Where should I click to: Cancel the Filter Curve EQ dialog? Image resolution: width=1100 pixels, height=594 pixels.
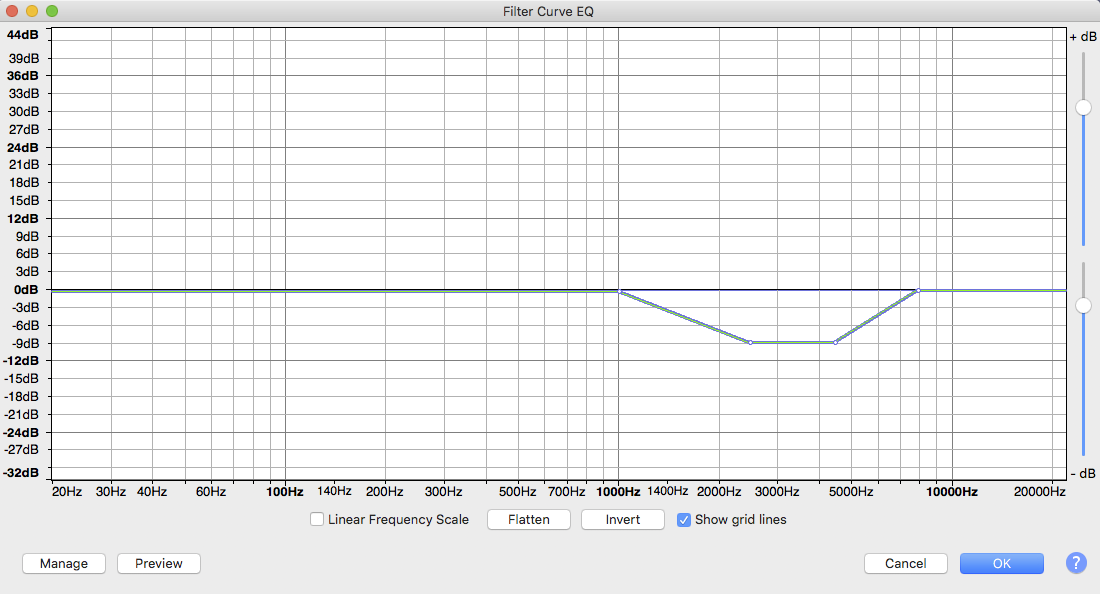click(x=905, y=564)
